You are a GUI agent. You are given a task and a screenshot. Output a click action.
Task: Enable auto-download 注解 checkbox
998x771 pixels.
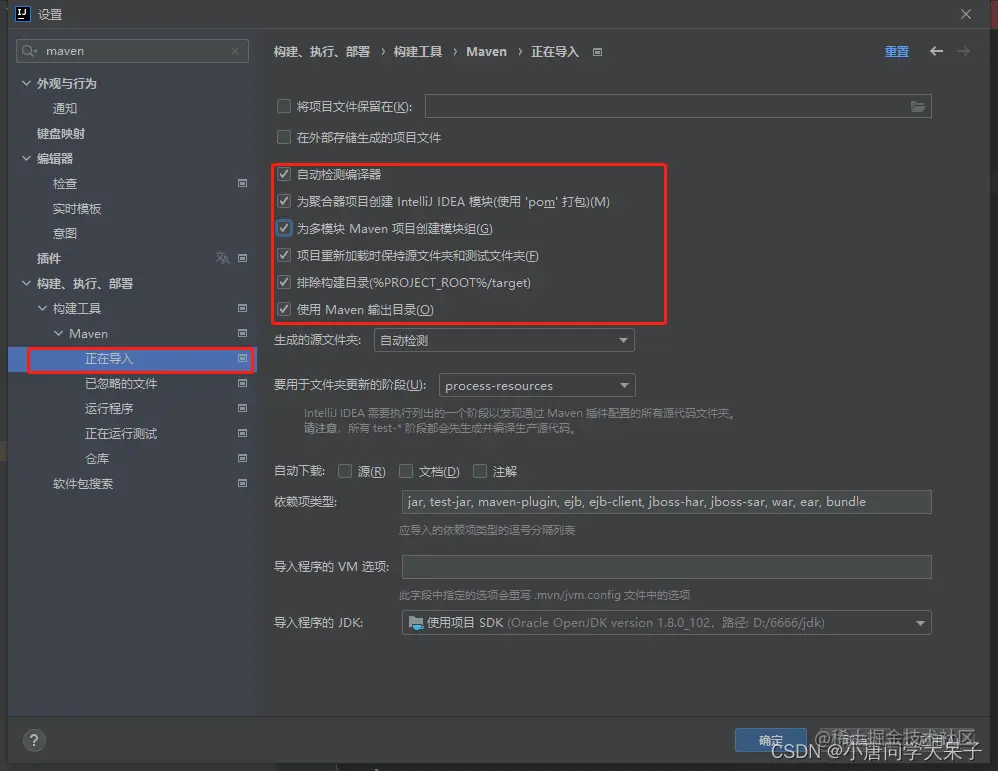click(480, 471)
